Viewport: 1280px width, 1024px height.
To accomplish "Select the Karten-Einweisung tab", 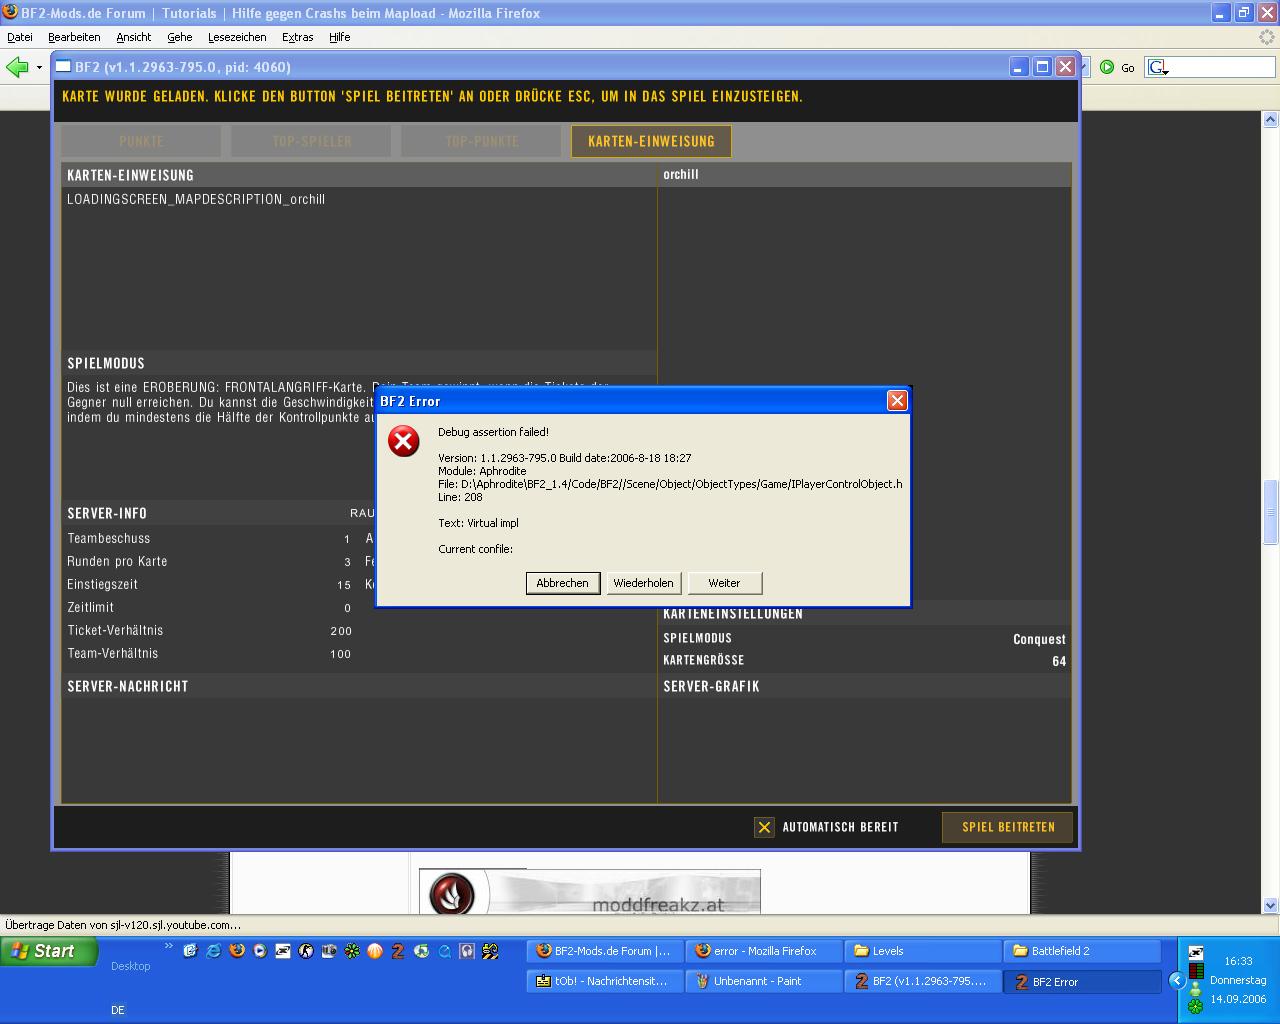I will (651, 141).
